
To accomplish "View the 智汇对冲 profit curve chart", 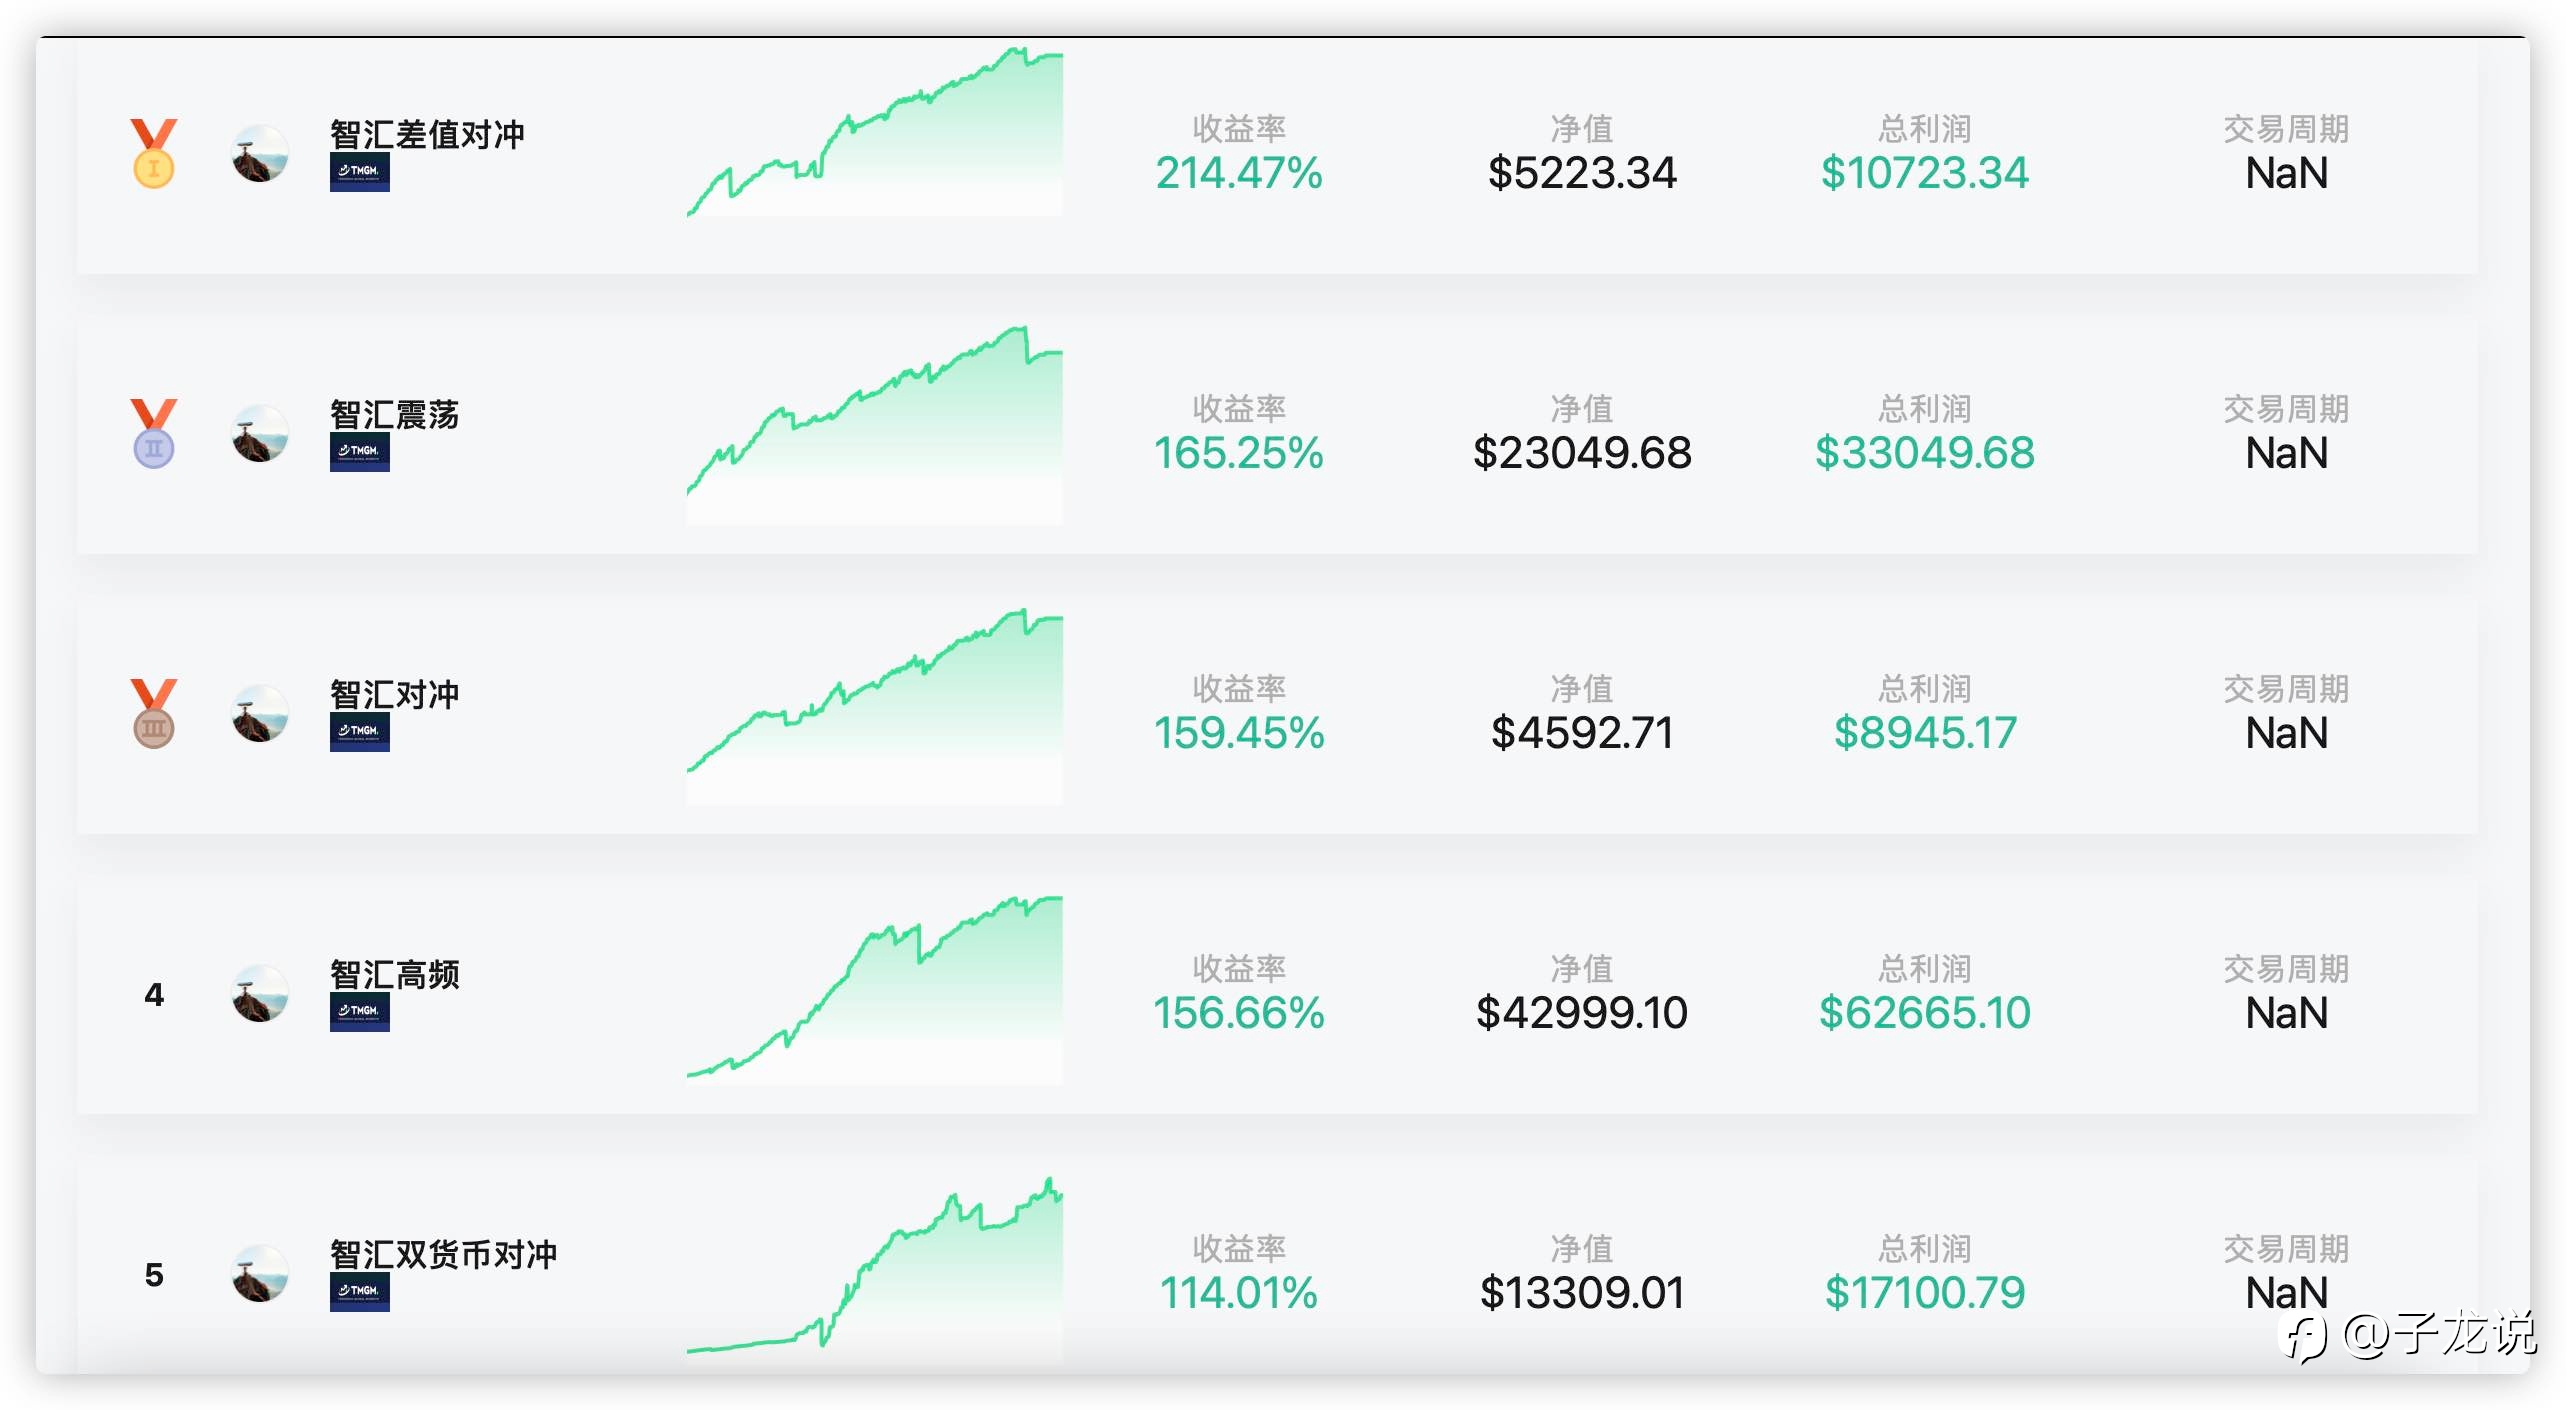I will (875, 705).
